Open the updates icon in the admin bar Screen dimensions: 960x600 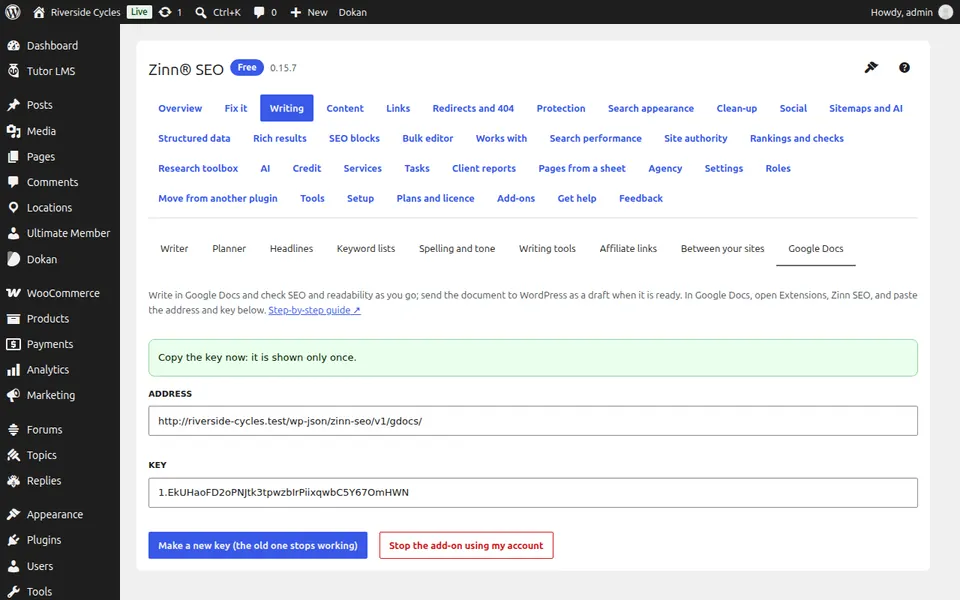pos(165,12)
